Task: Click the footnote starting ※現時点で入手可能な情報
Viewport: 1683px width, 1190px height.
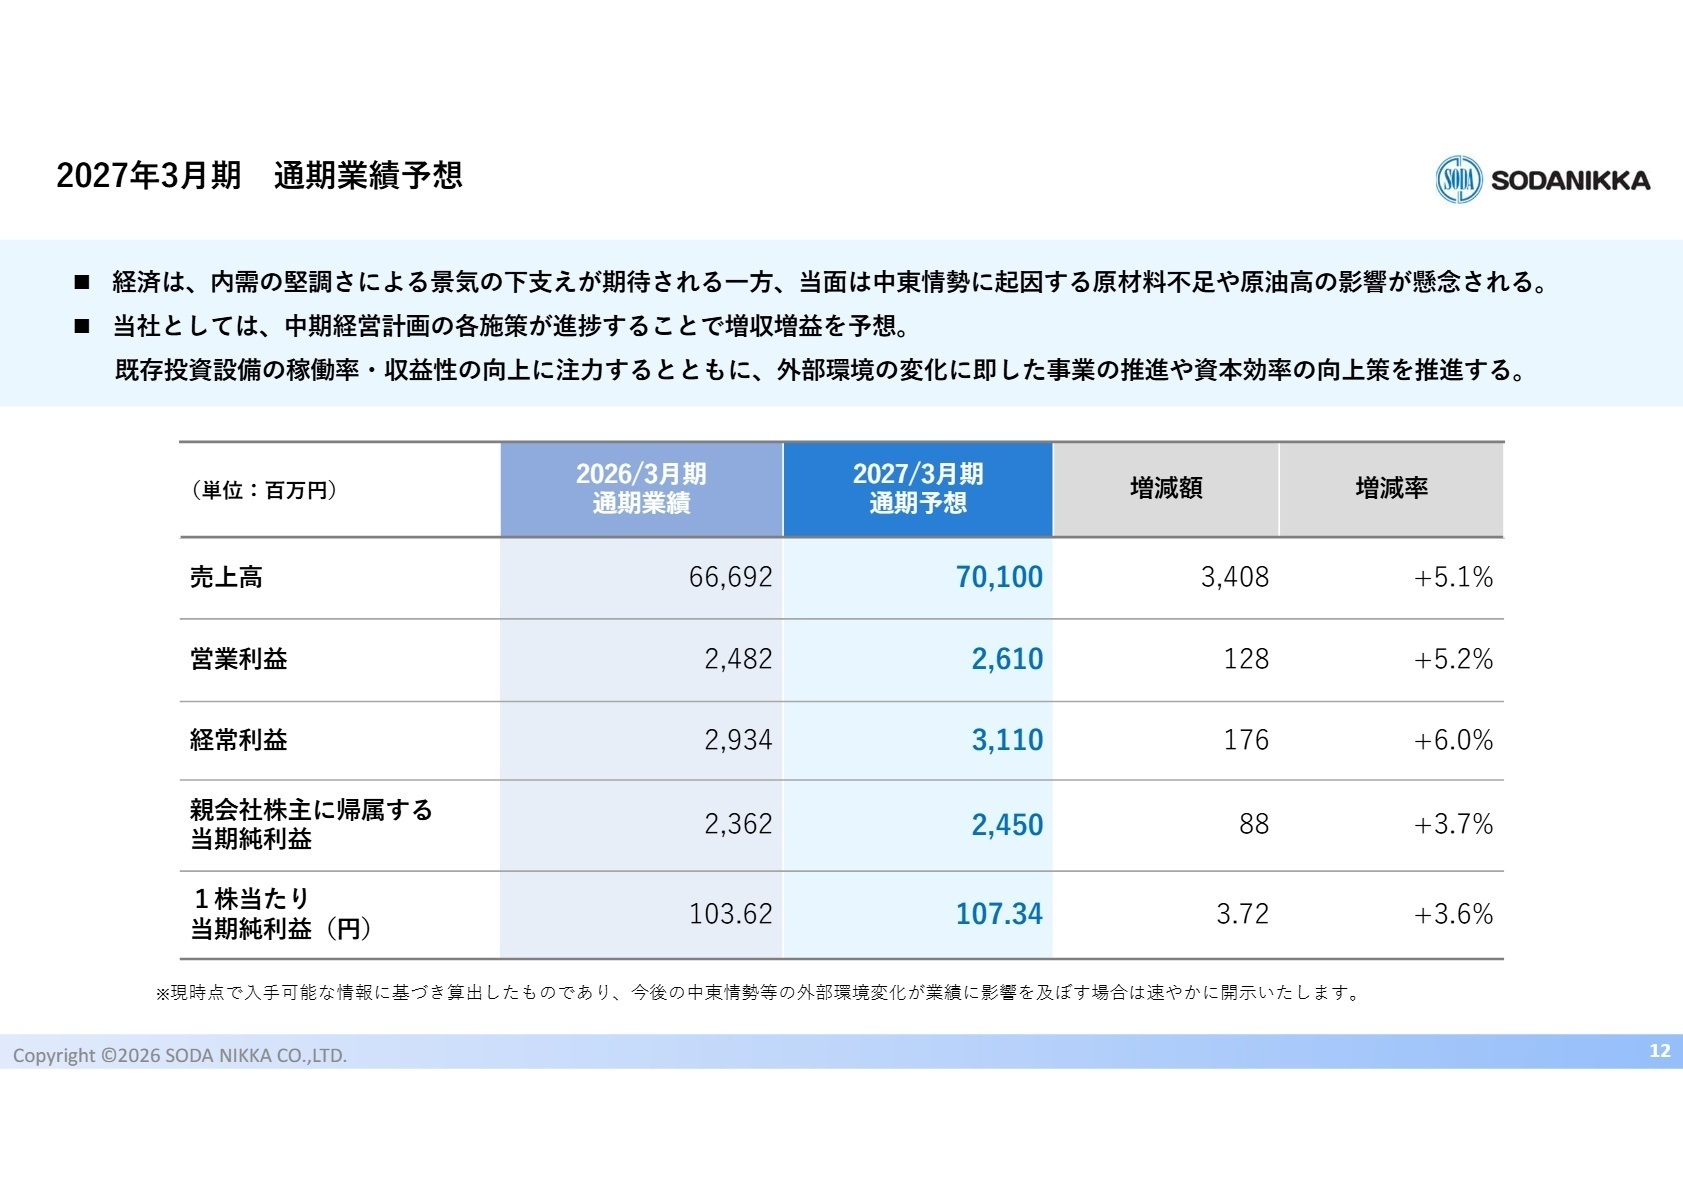Action: click(760, 993)
